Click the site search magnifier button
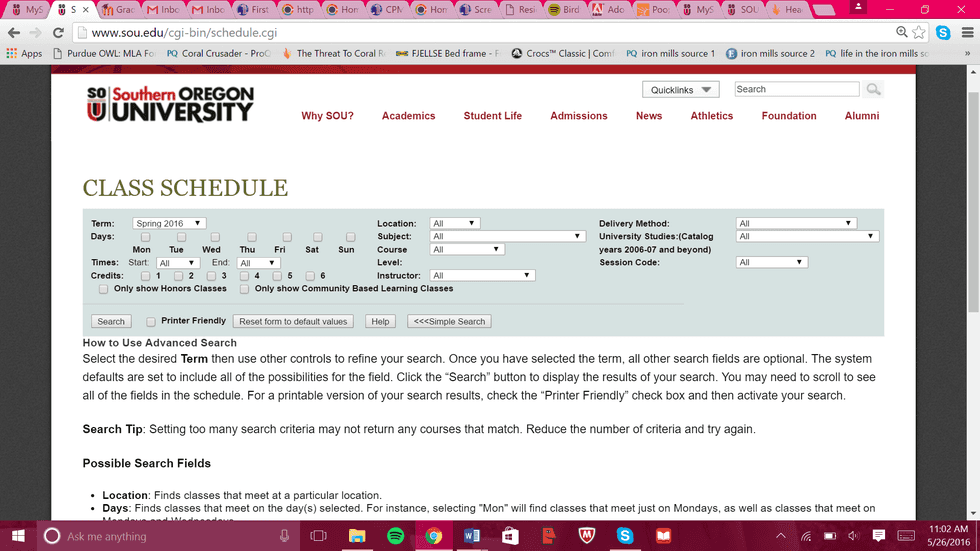The width and height of the screenshot is (980, 551). point(873,89)
